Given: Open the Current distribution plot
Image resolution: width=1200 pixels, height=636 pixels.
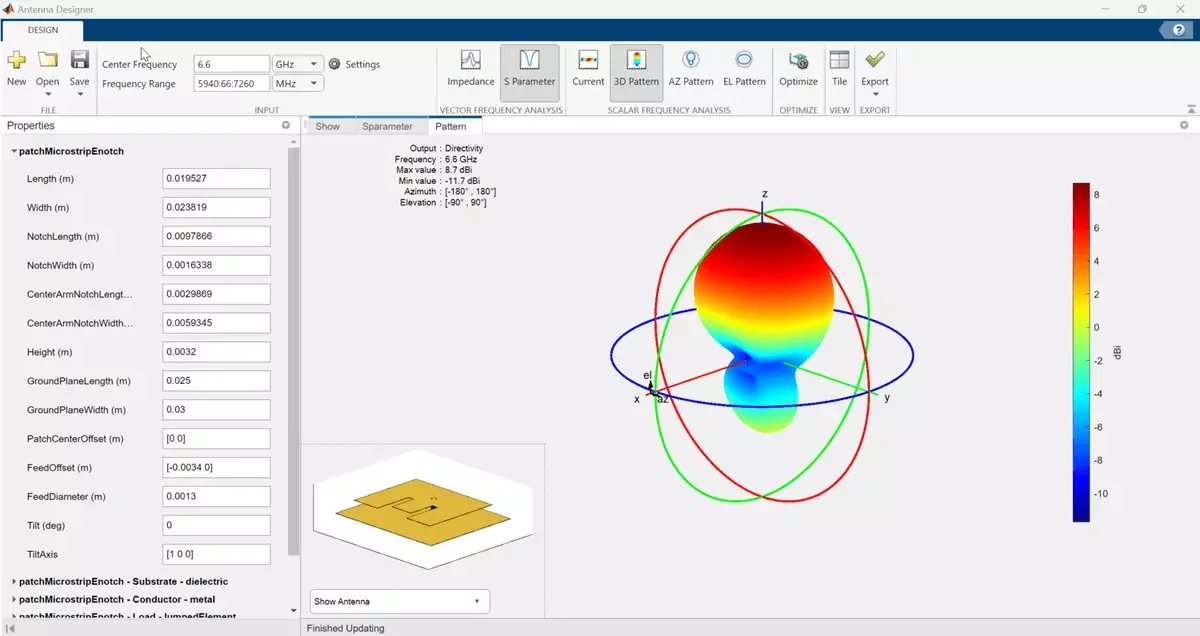Looking at the screenshot, I should pos(588,67).
